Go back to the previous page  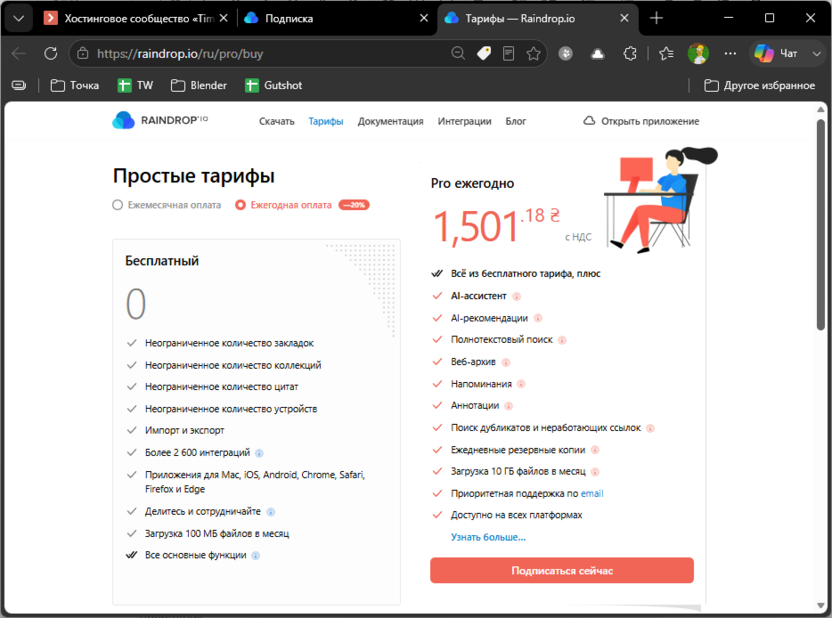(19, 54)
